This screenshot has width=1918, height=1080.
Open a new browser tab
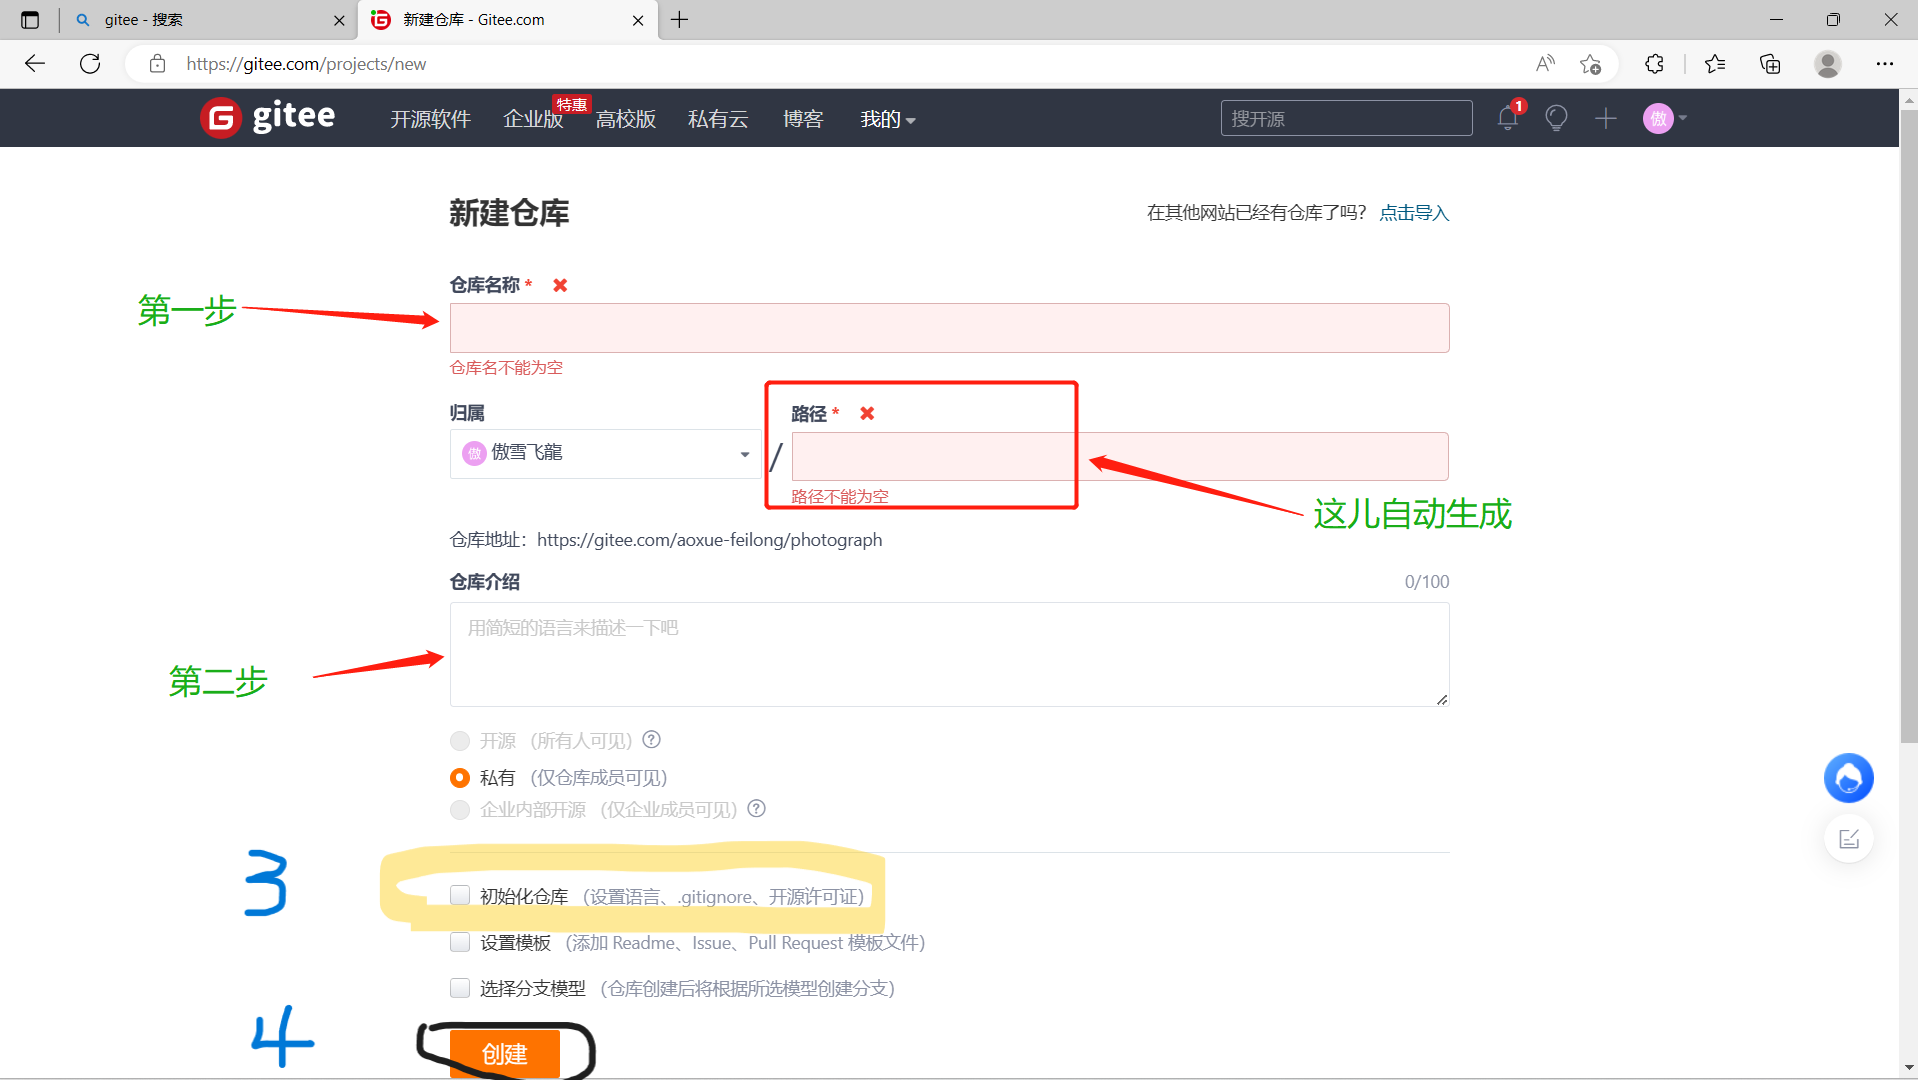[x=680, y=20]
